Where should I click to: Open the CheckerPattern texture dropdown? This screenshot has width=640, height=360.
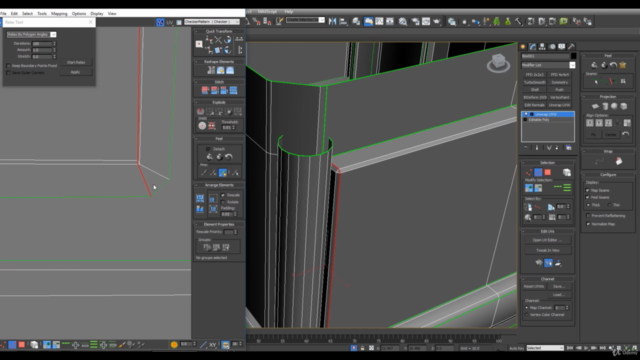point(212,22)
